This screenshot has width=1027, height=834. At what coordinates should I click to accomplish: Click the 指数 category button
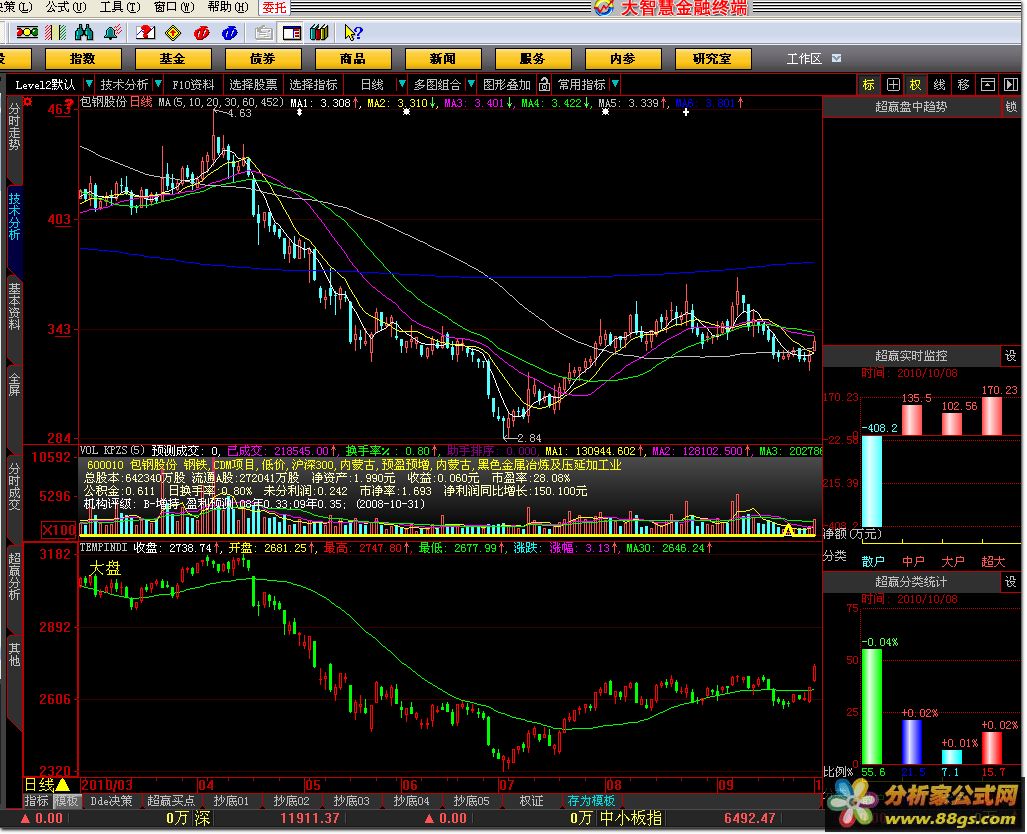pyautogui.click(x=83, y=59)
